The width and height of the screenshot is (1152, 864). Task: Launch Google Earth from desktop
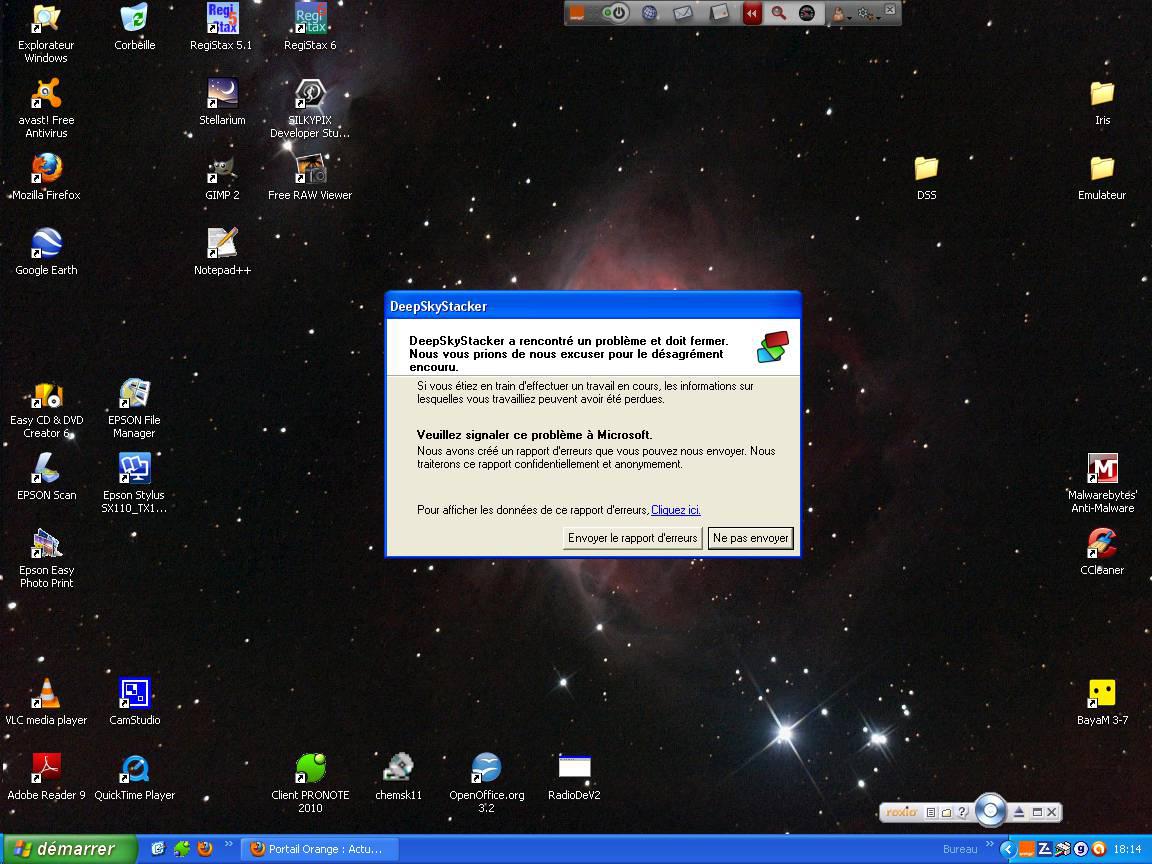coord(46,251)
